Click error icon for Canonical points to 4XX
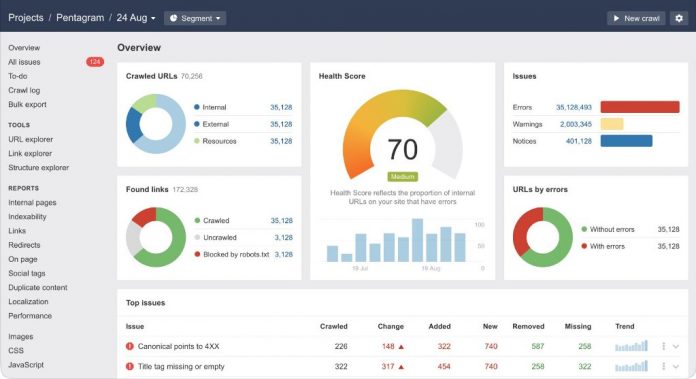696x379 pixels. (x=130, y=346)
